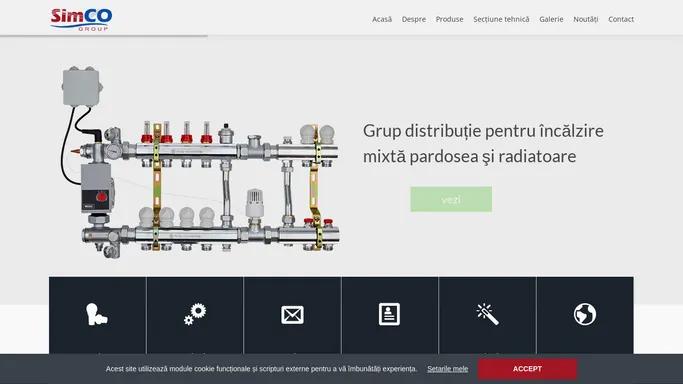Click the envelope mail tile icon
683x384 pixels.
coord(292,315)
